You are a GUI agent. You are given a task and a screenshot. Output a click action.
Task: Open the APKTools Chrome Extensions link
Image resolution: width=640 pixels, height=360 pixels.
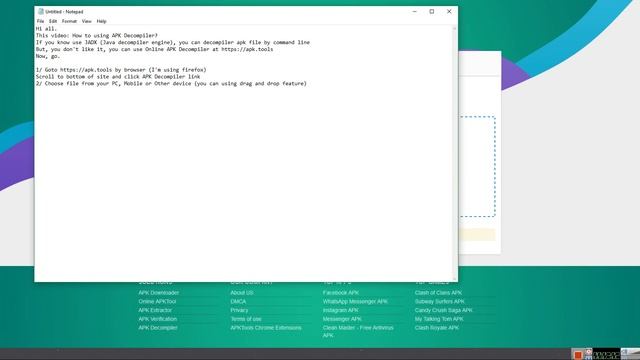coord(266,328)
